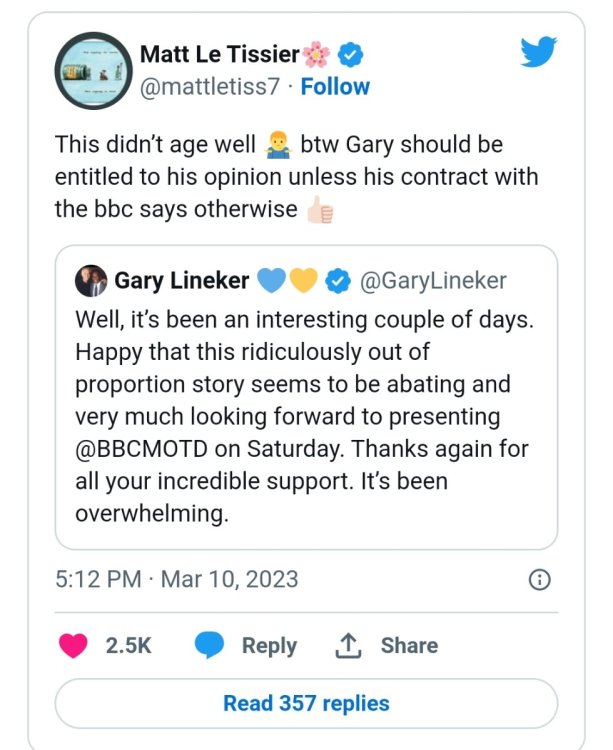
Task: Open the 5:12 PM Mar 10, 2023 timestamp
Action: pyautogui.click(x=176, y=579)
